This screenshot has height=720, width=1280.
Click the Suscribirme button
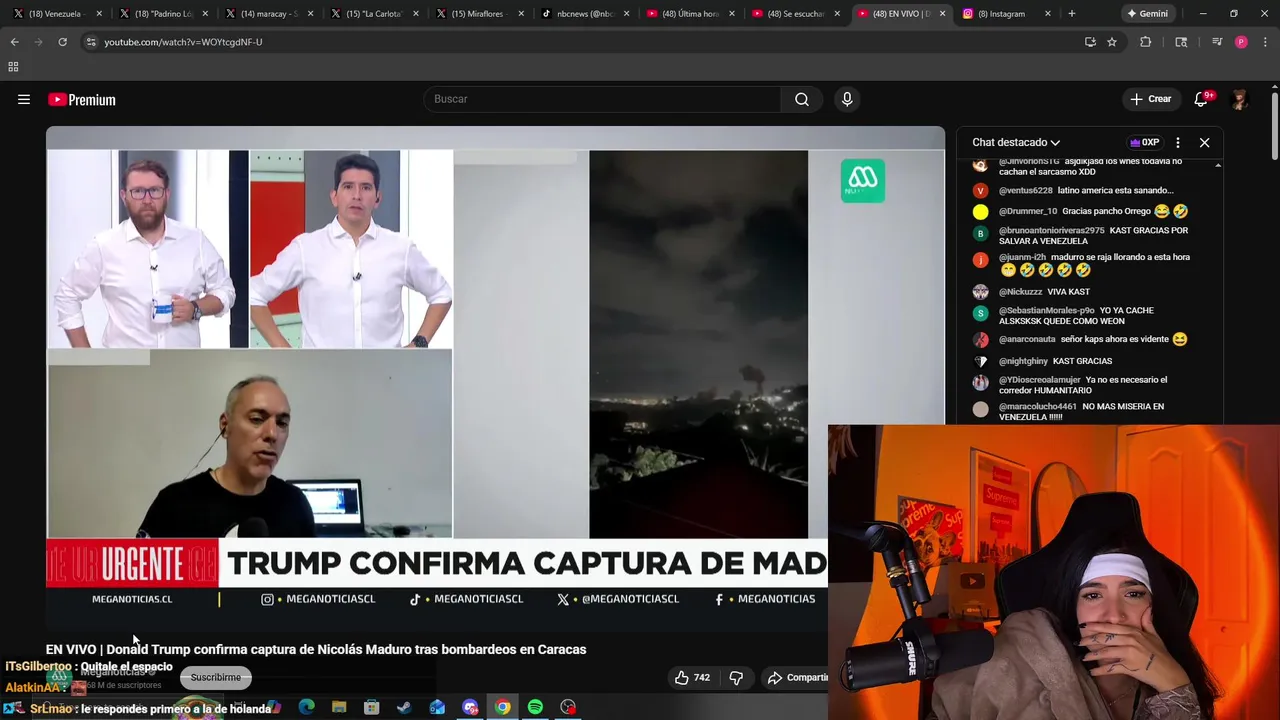coord(216,677)
